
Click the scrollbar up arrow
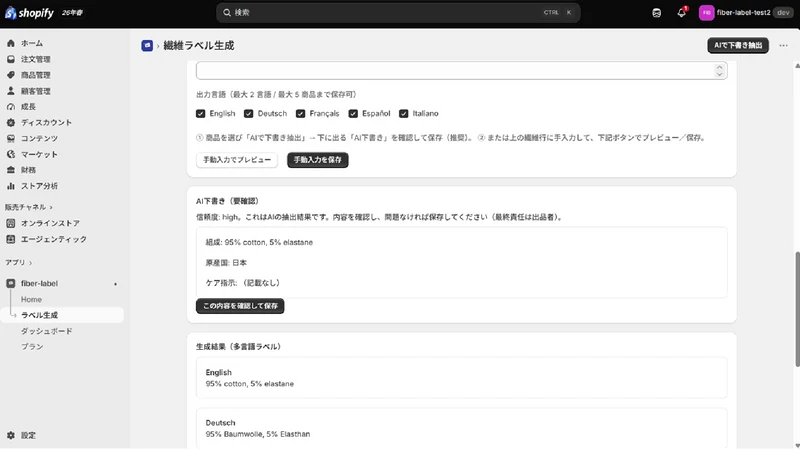coord(797,66)
